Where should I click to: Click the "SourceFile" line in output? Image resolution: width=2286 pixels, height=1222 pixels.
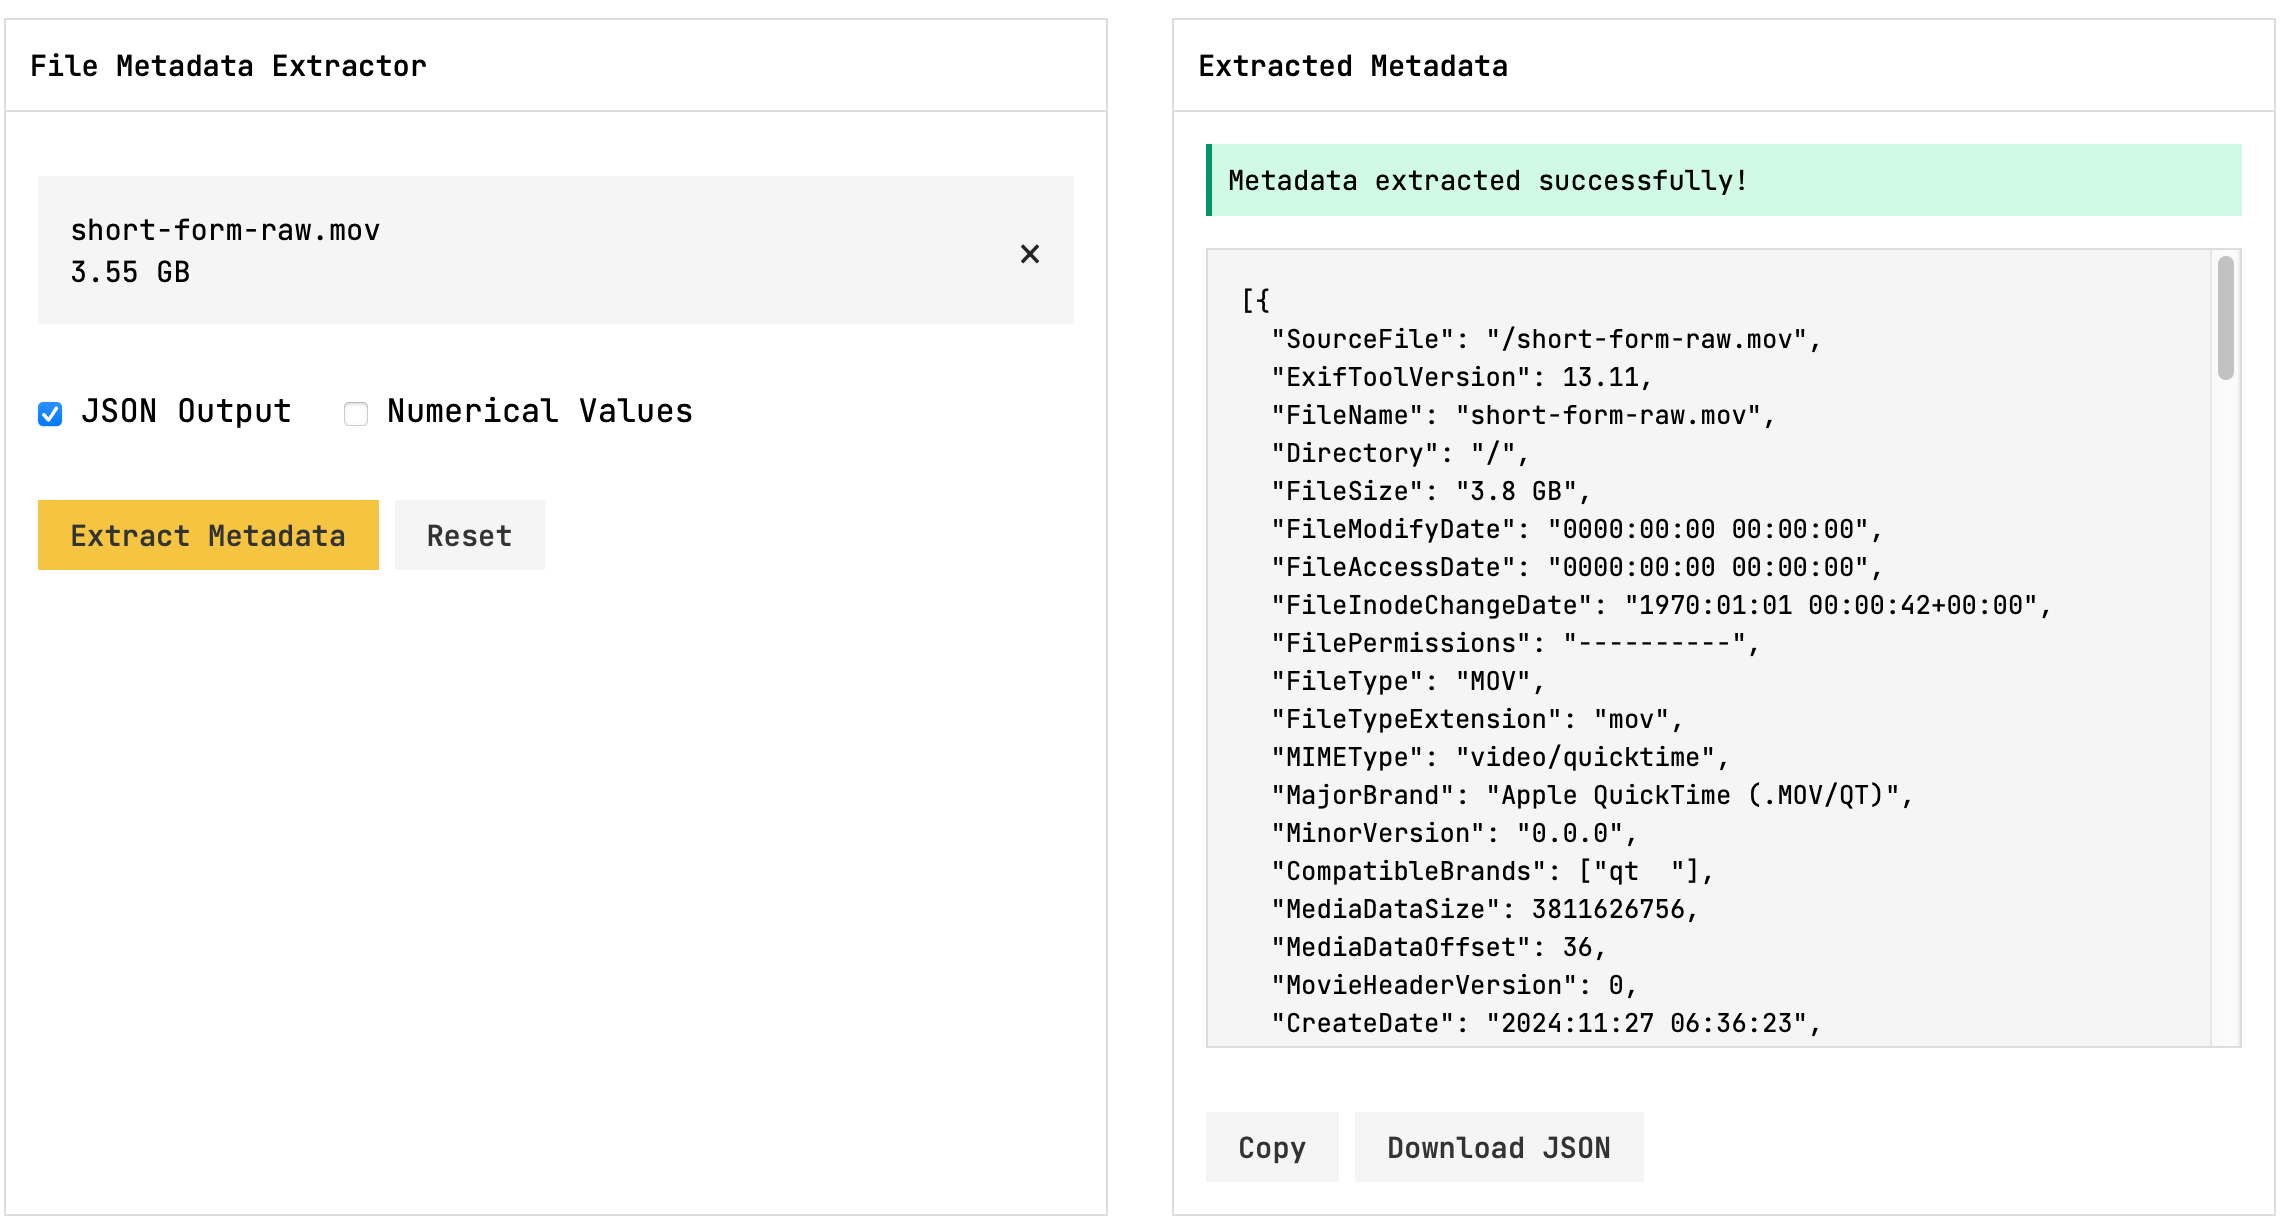click(1545, 339)
